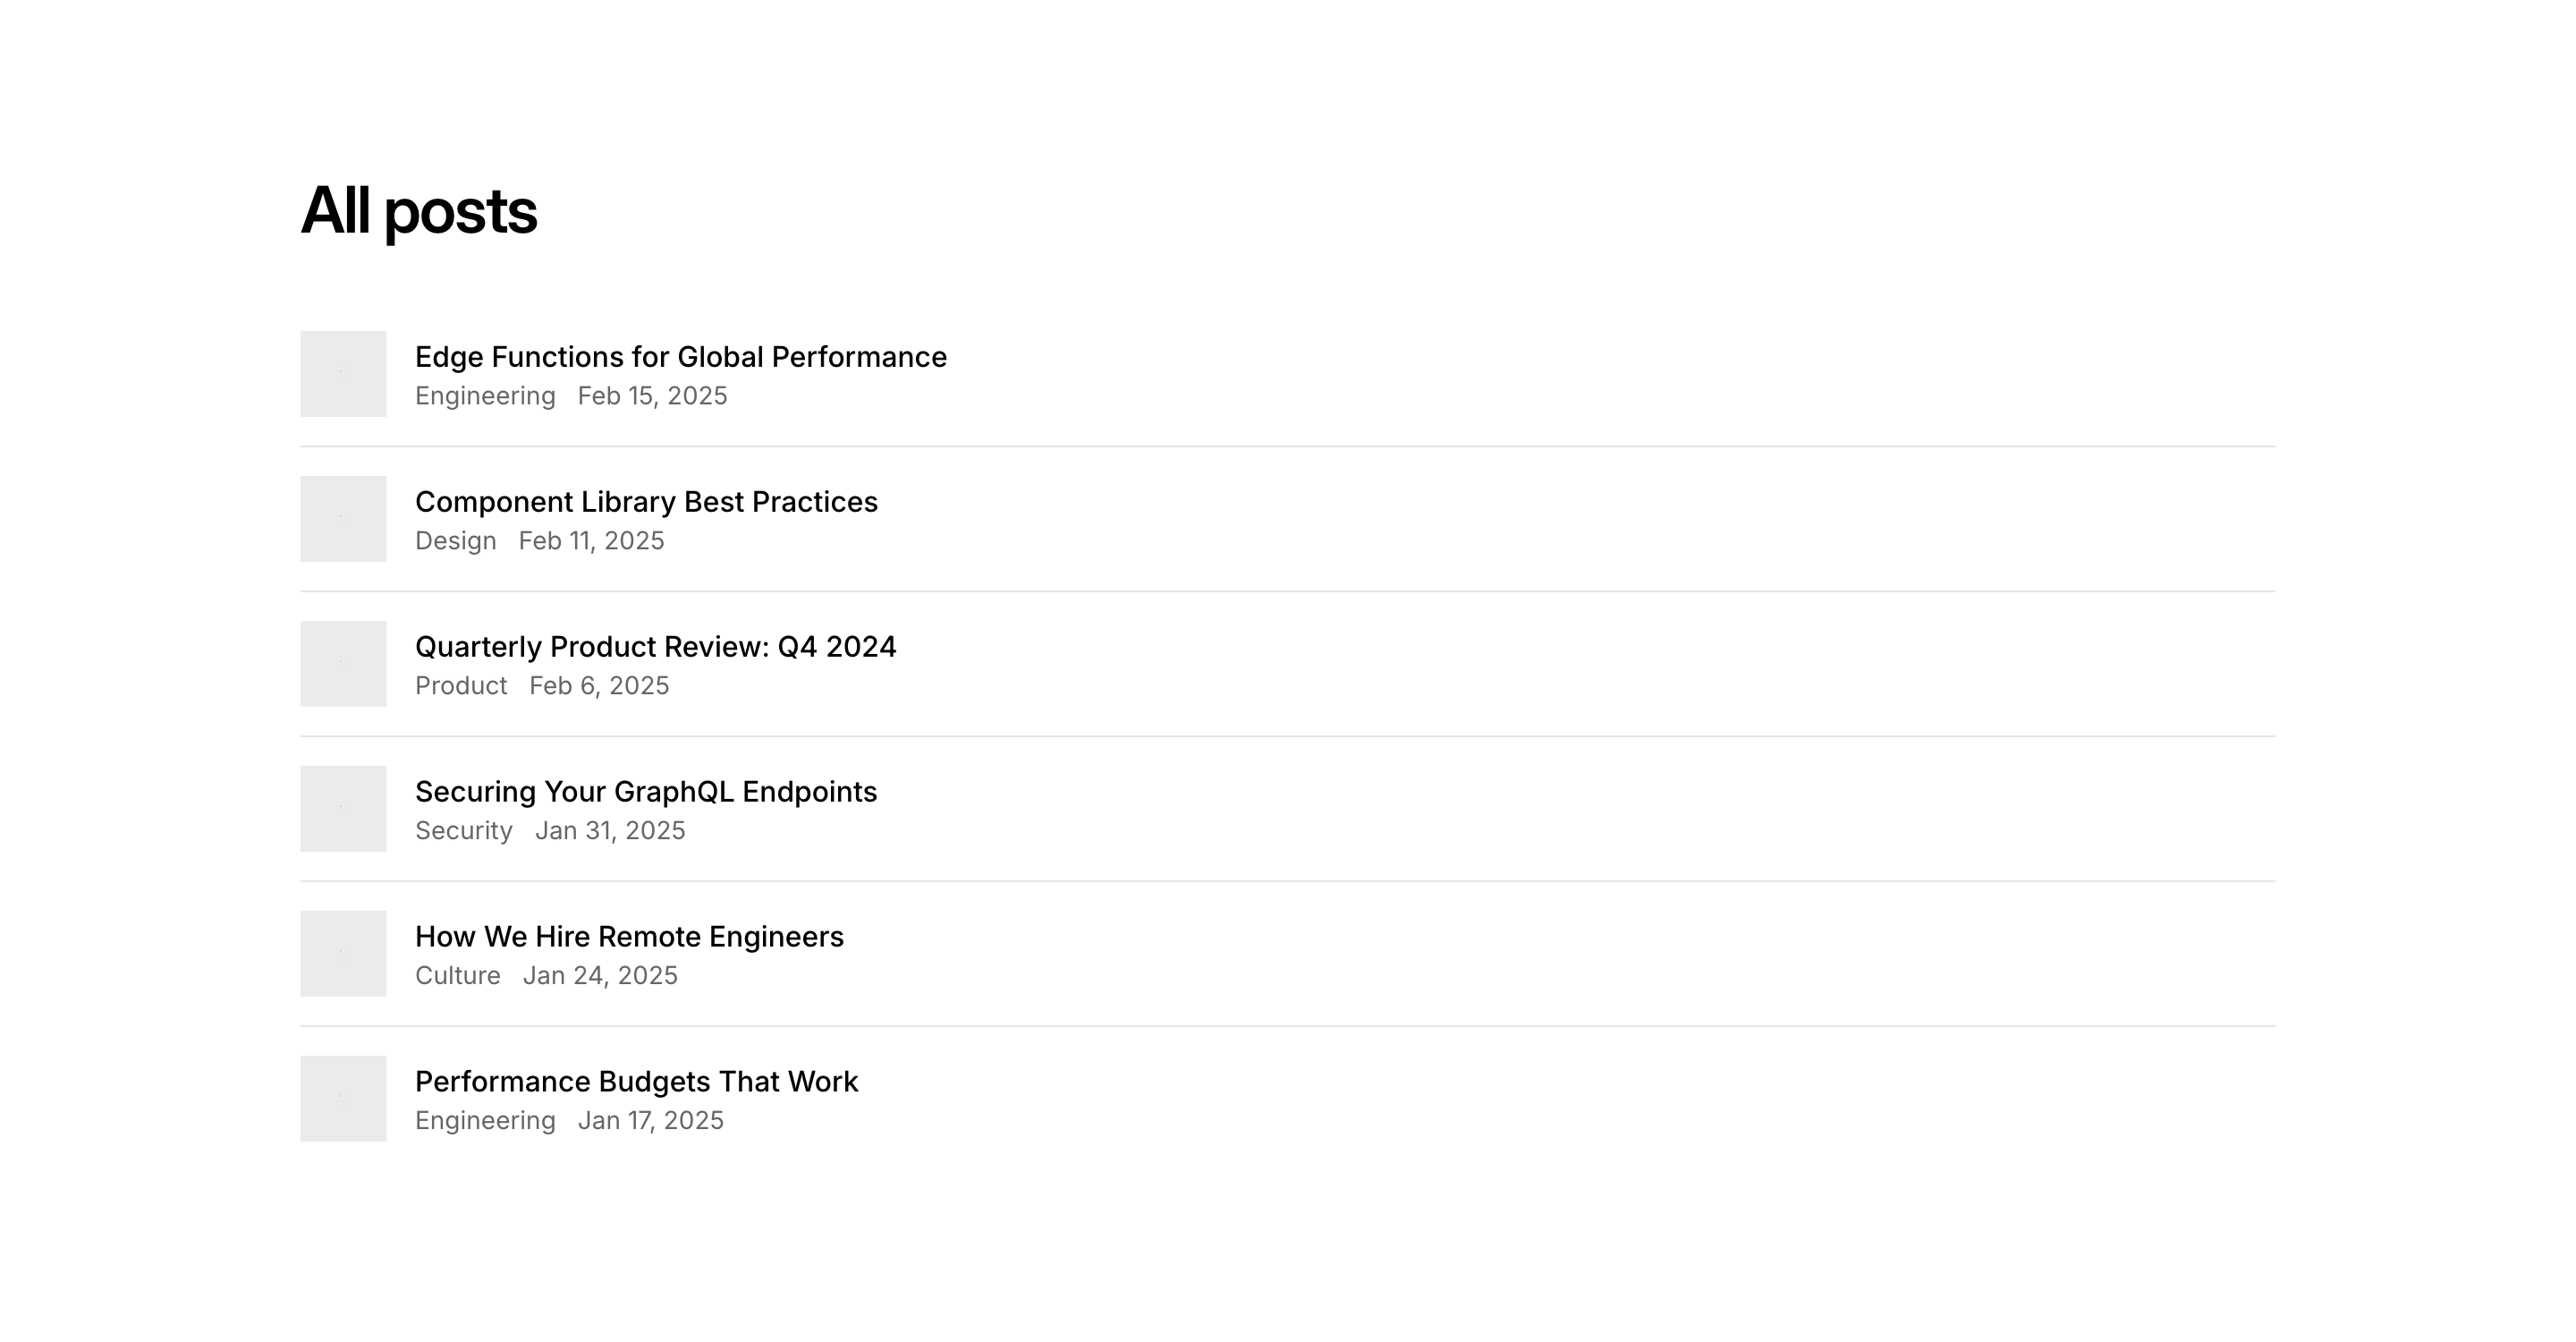Open the Security category label
This screenshot has height=1342, width=2576.
[464, 831]
